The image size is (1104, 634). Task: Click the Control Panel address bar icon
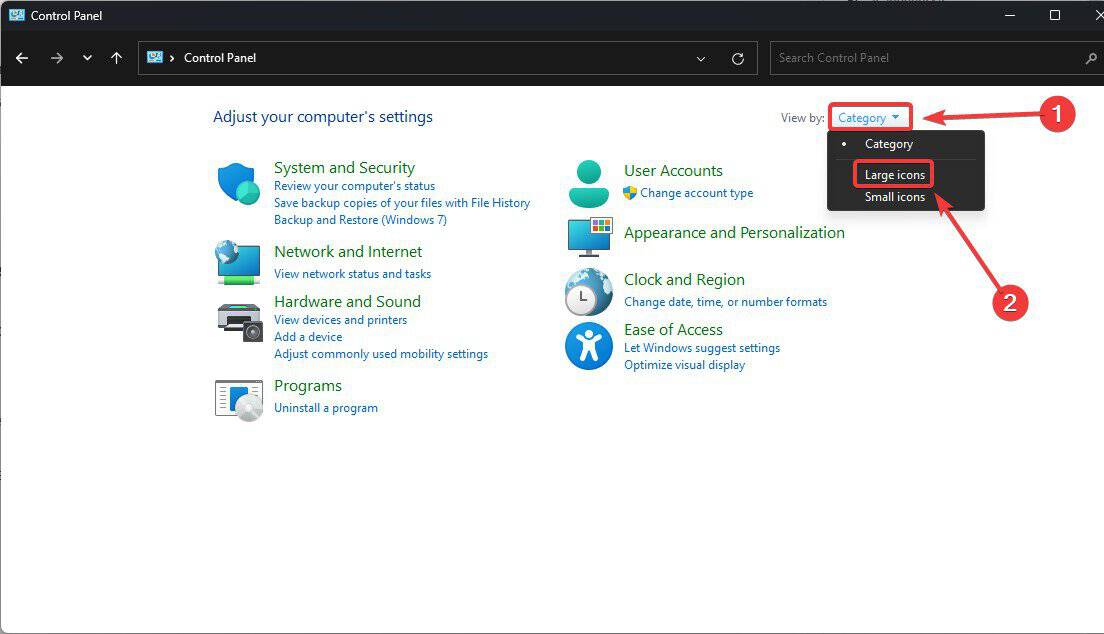click(x=155, y=57)
